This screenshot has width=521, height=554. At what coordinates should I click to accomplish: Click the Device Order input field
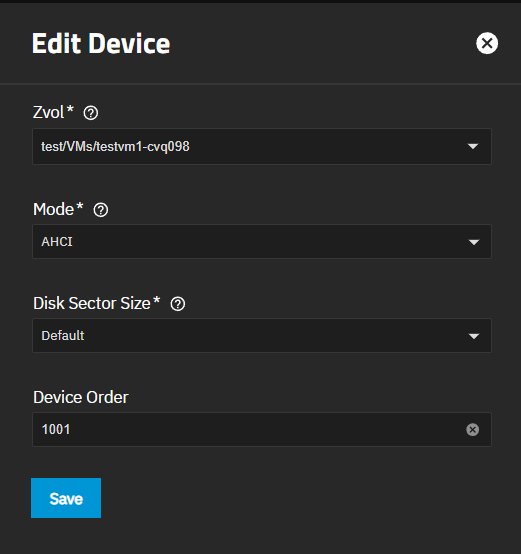(262, 430)
